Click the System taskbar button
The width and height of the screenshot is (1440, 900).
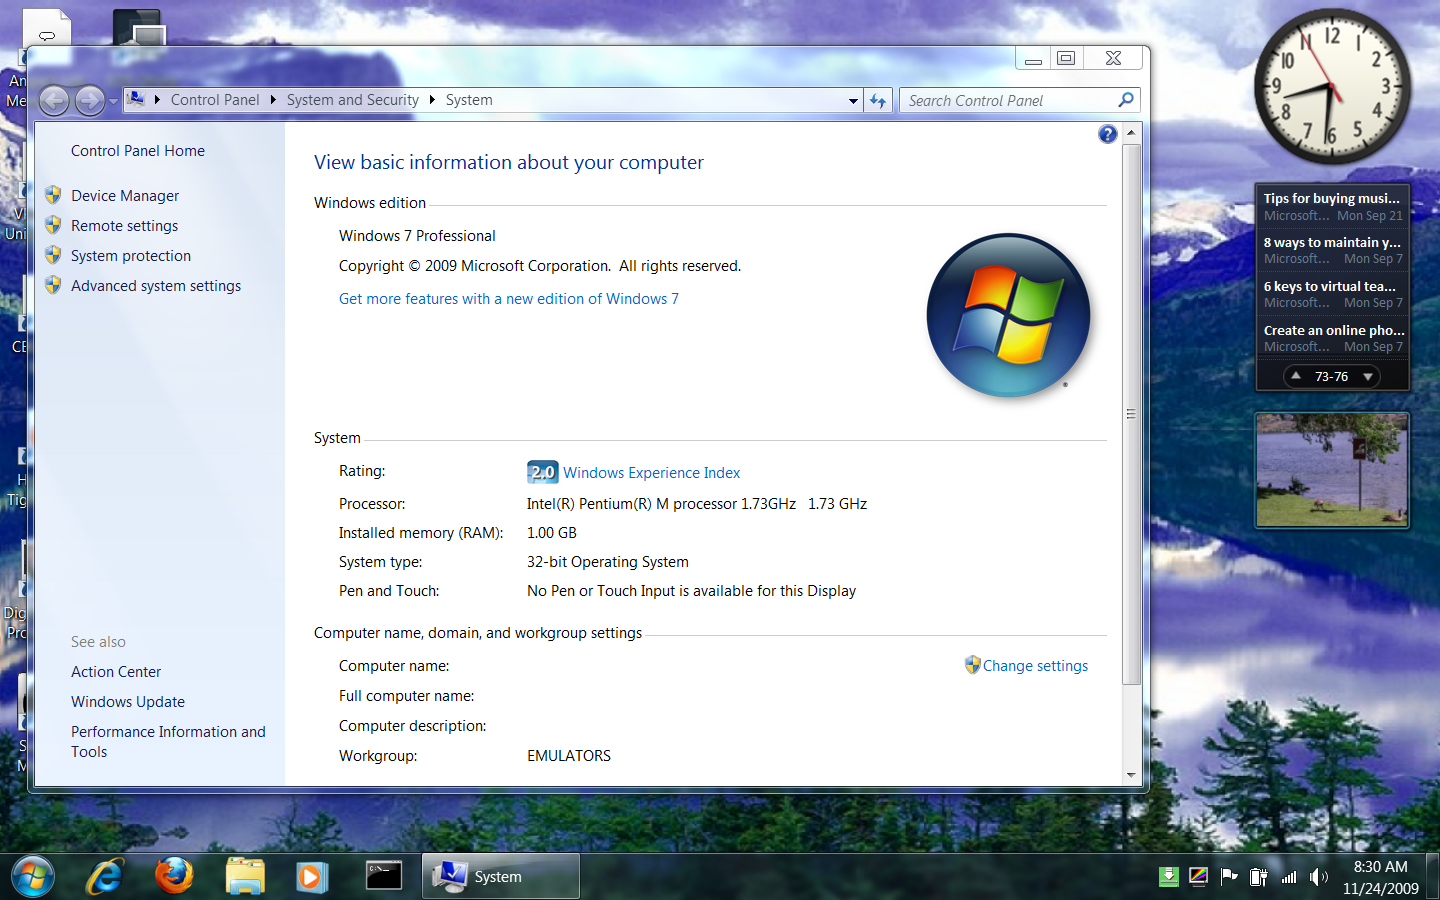point(501,877)
